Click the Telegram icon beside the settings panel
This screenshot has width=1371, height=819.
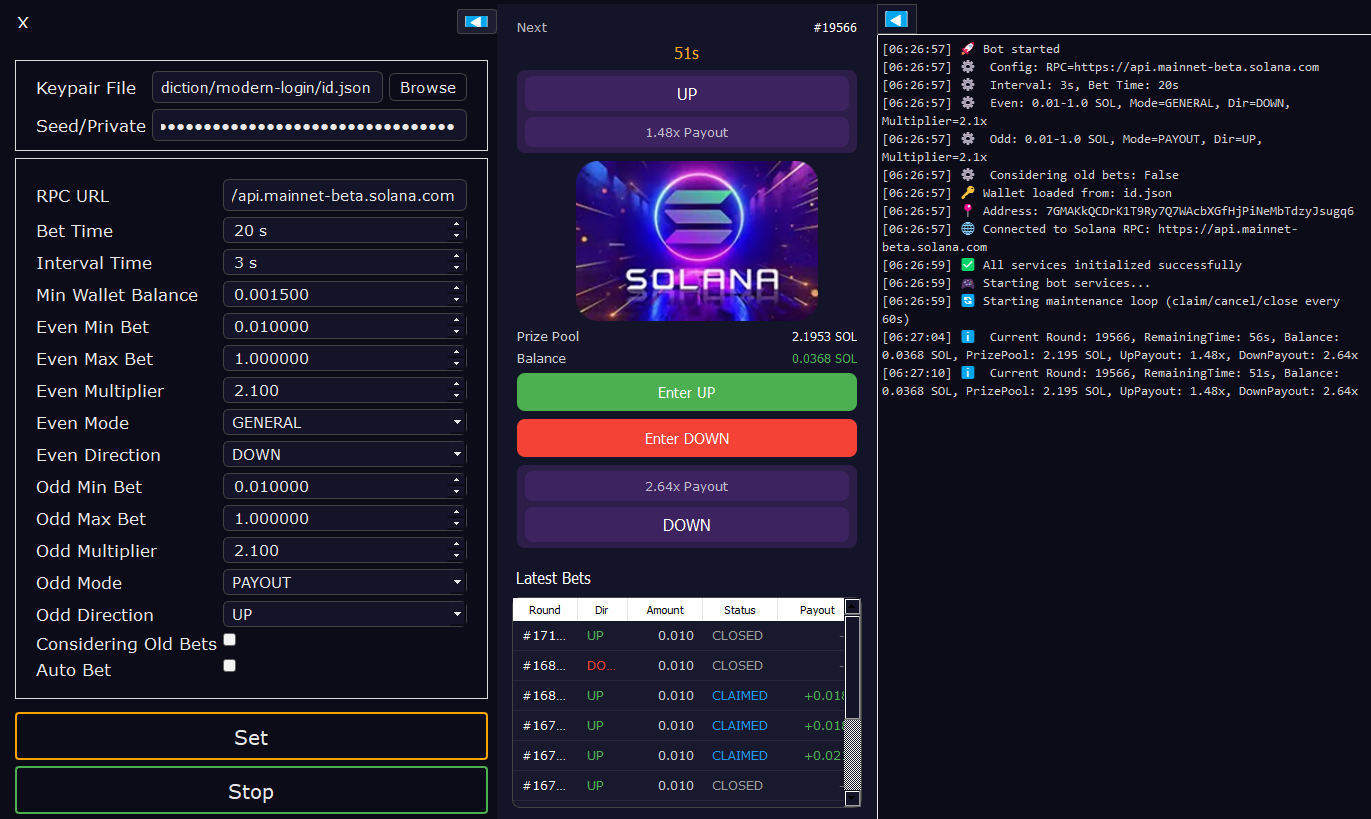[476, 20]
